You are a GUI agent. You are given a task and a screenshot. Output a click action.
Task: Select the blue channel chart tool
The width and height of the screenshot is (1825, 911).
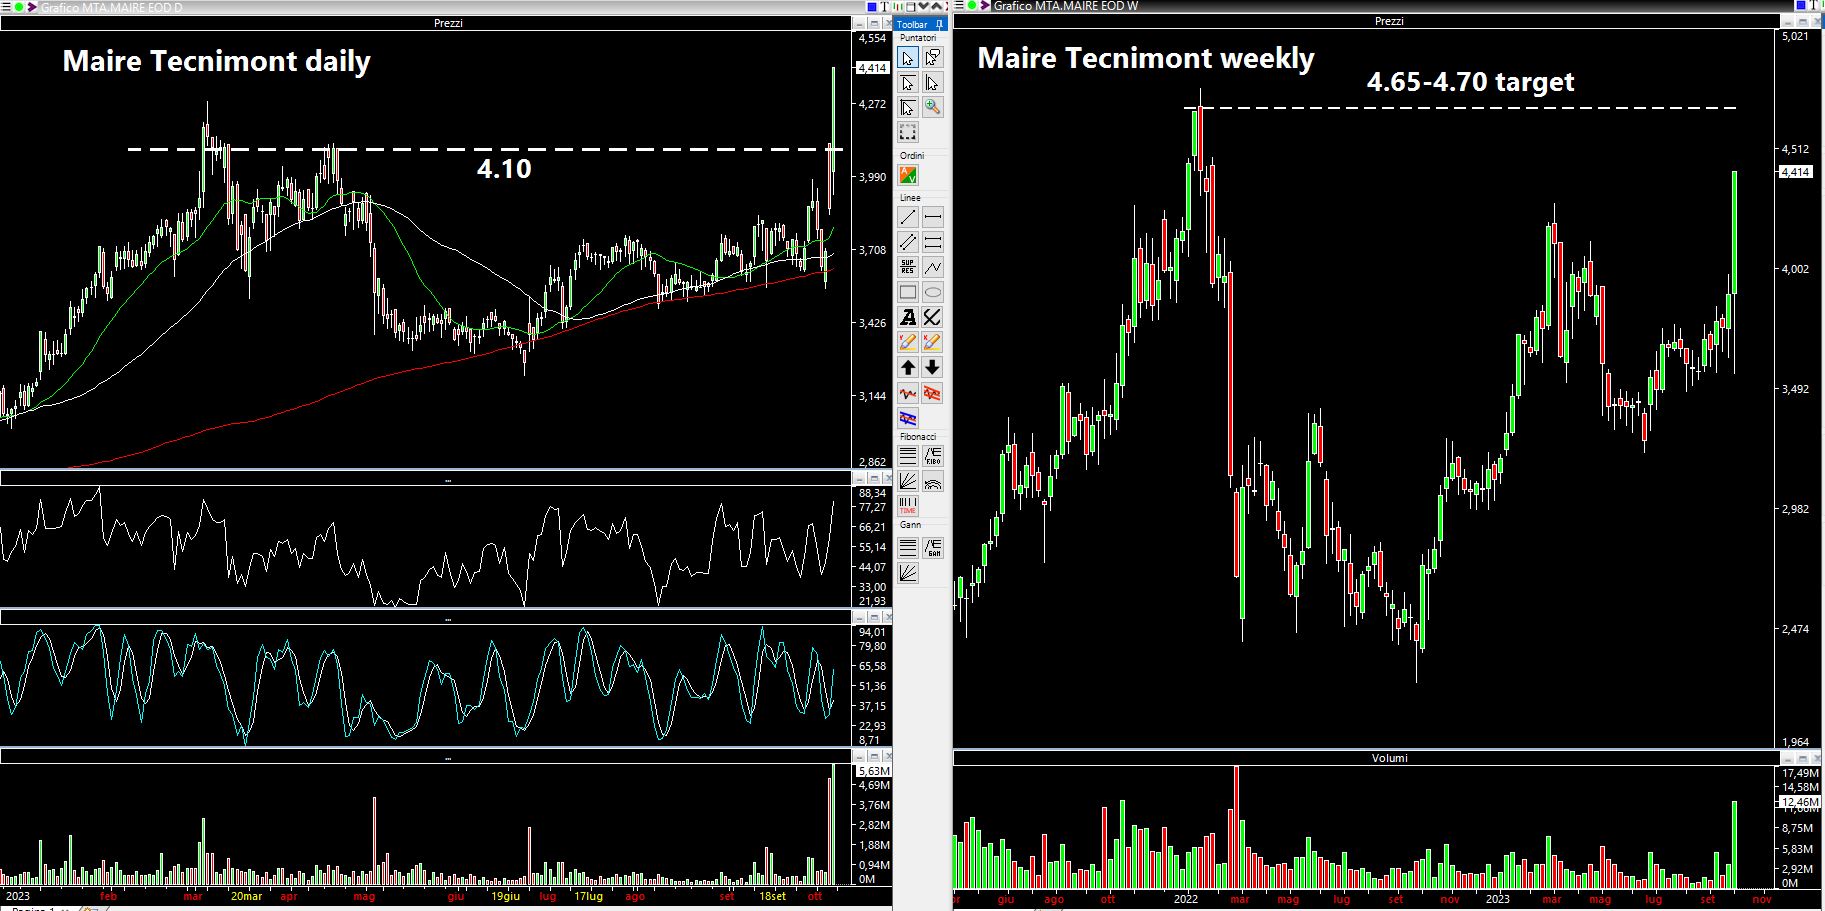pyautogui.click(x=908, y=418)
